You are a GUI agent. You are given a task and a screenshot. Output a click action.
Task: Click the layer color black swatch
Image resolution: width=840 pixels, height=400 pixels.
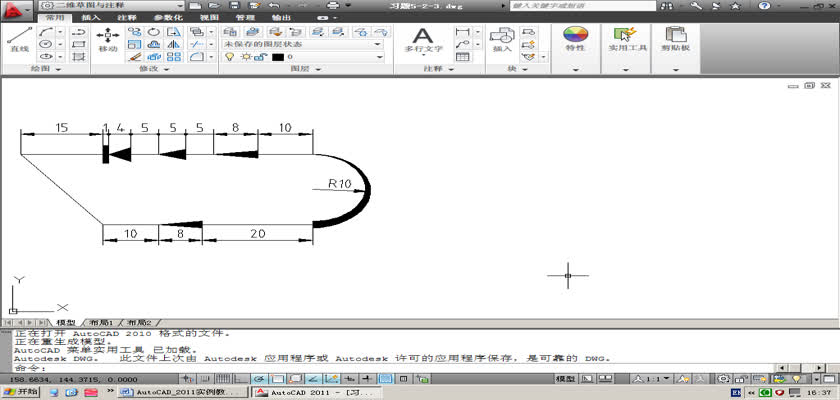click(278, 57)
